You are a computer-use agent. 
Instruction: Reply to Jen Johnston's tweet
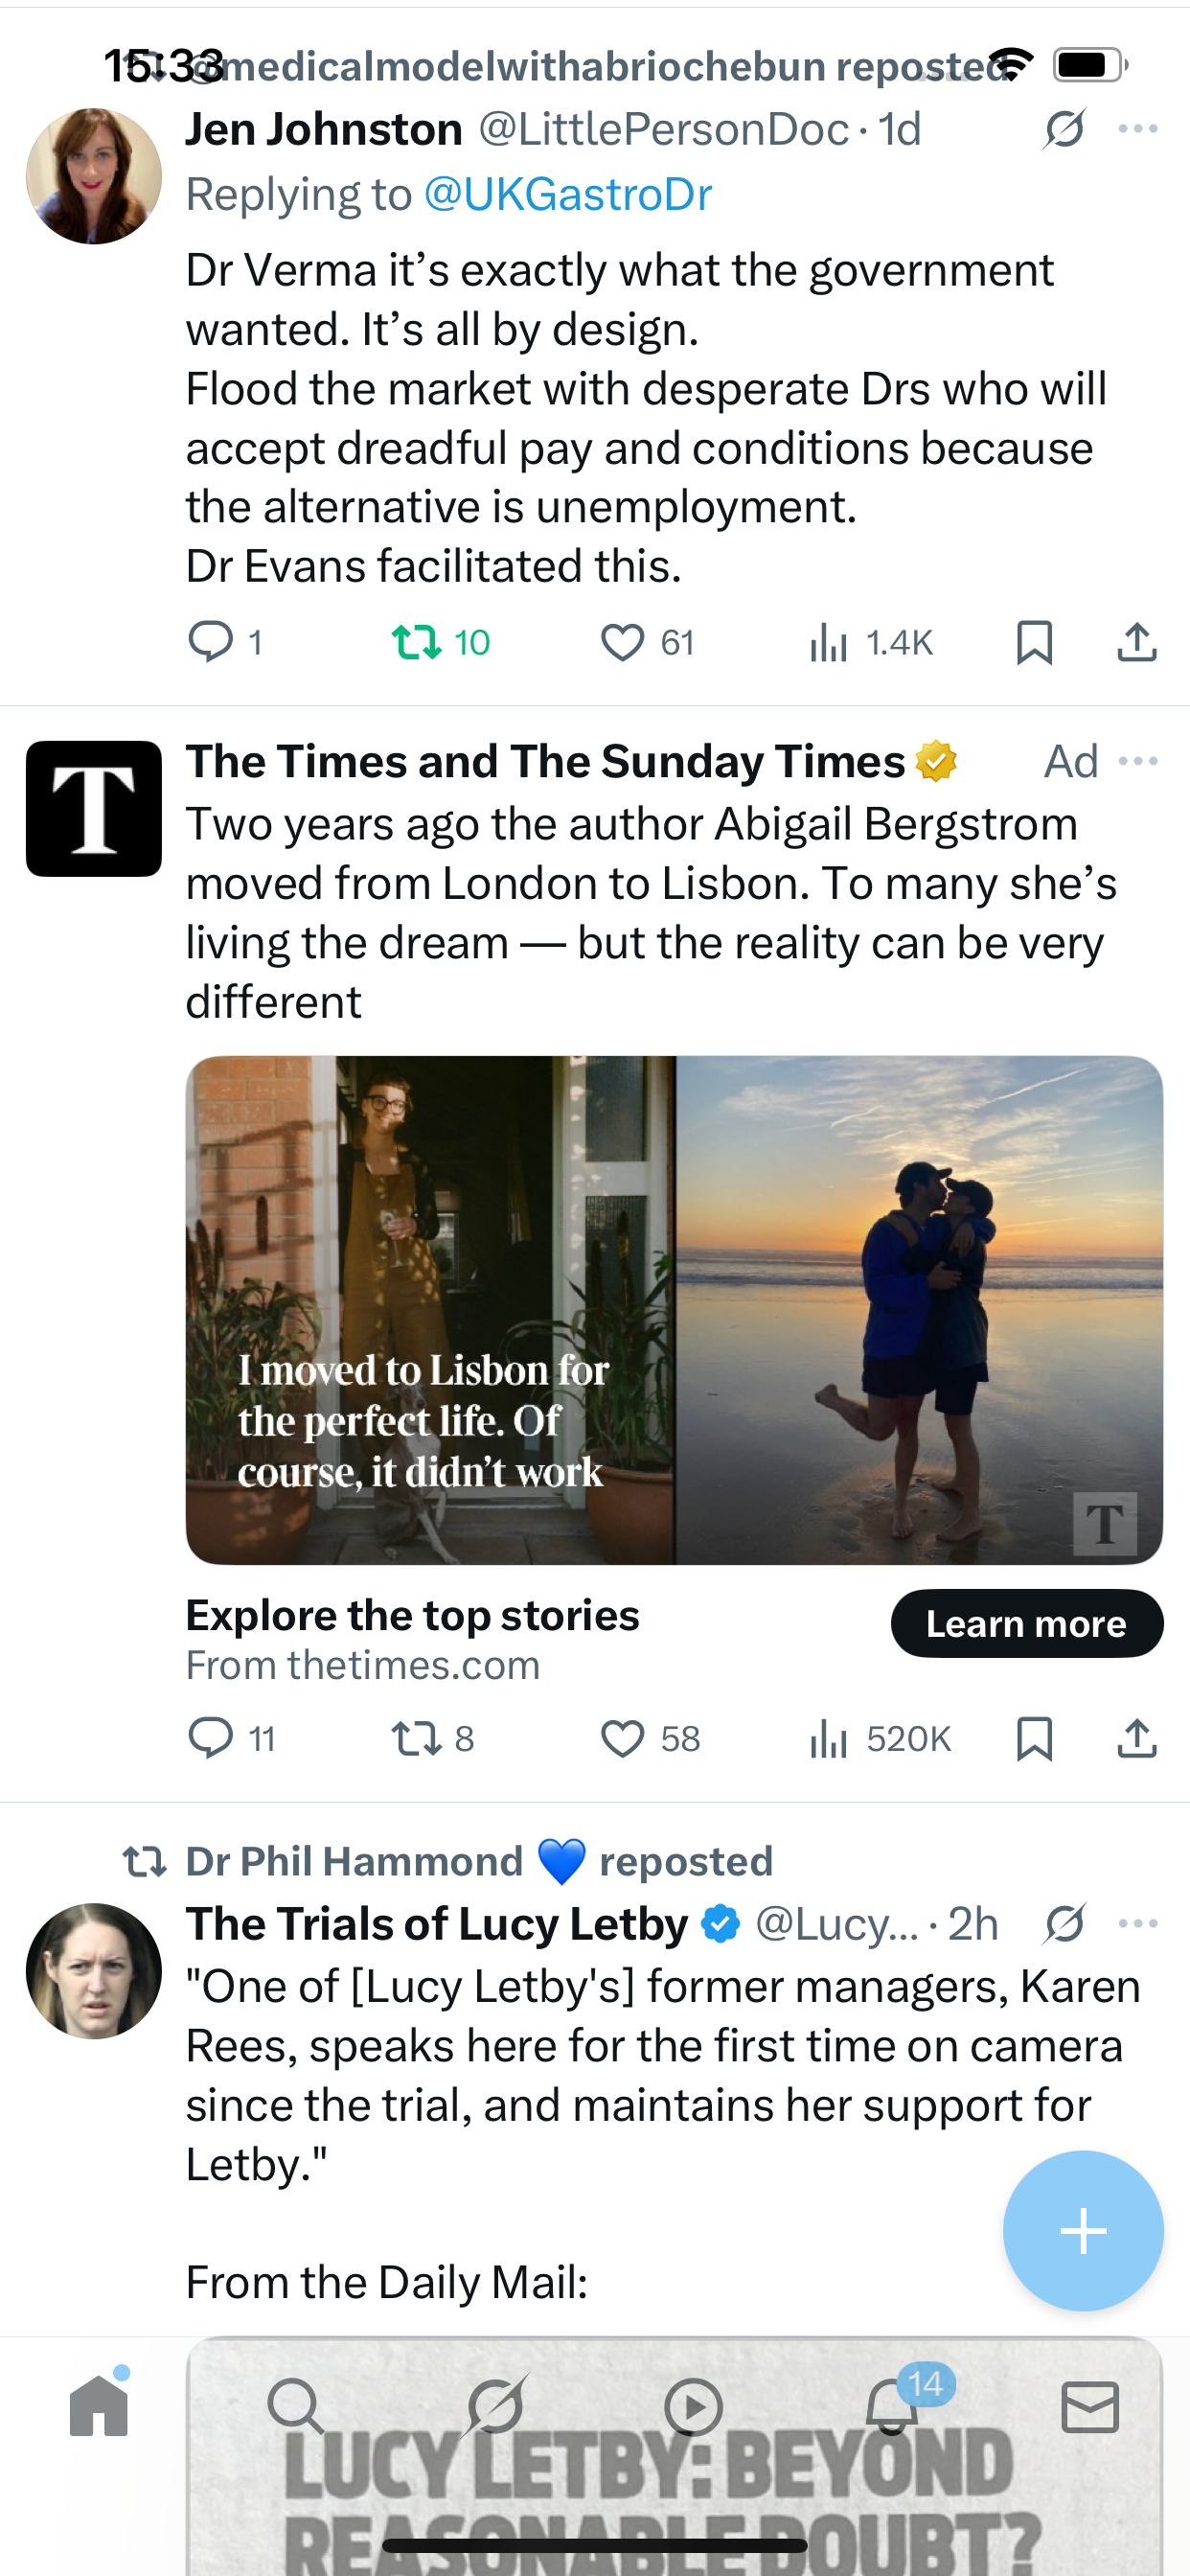pyautogui.click(x=211, y=642)
